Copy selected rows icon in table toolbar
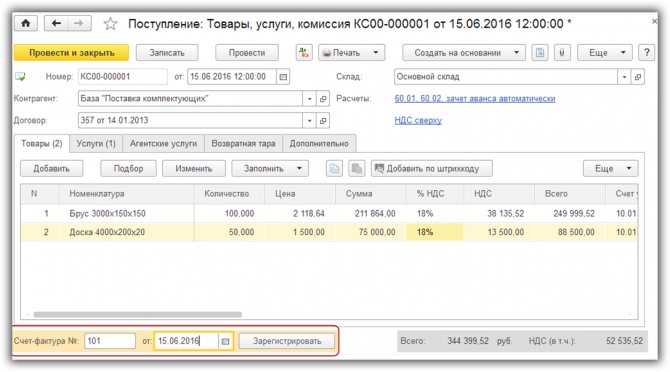 pyautogui.click(x=334, y=169)
